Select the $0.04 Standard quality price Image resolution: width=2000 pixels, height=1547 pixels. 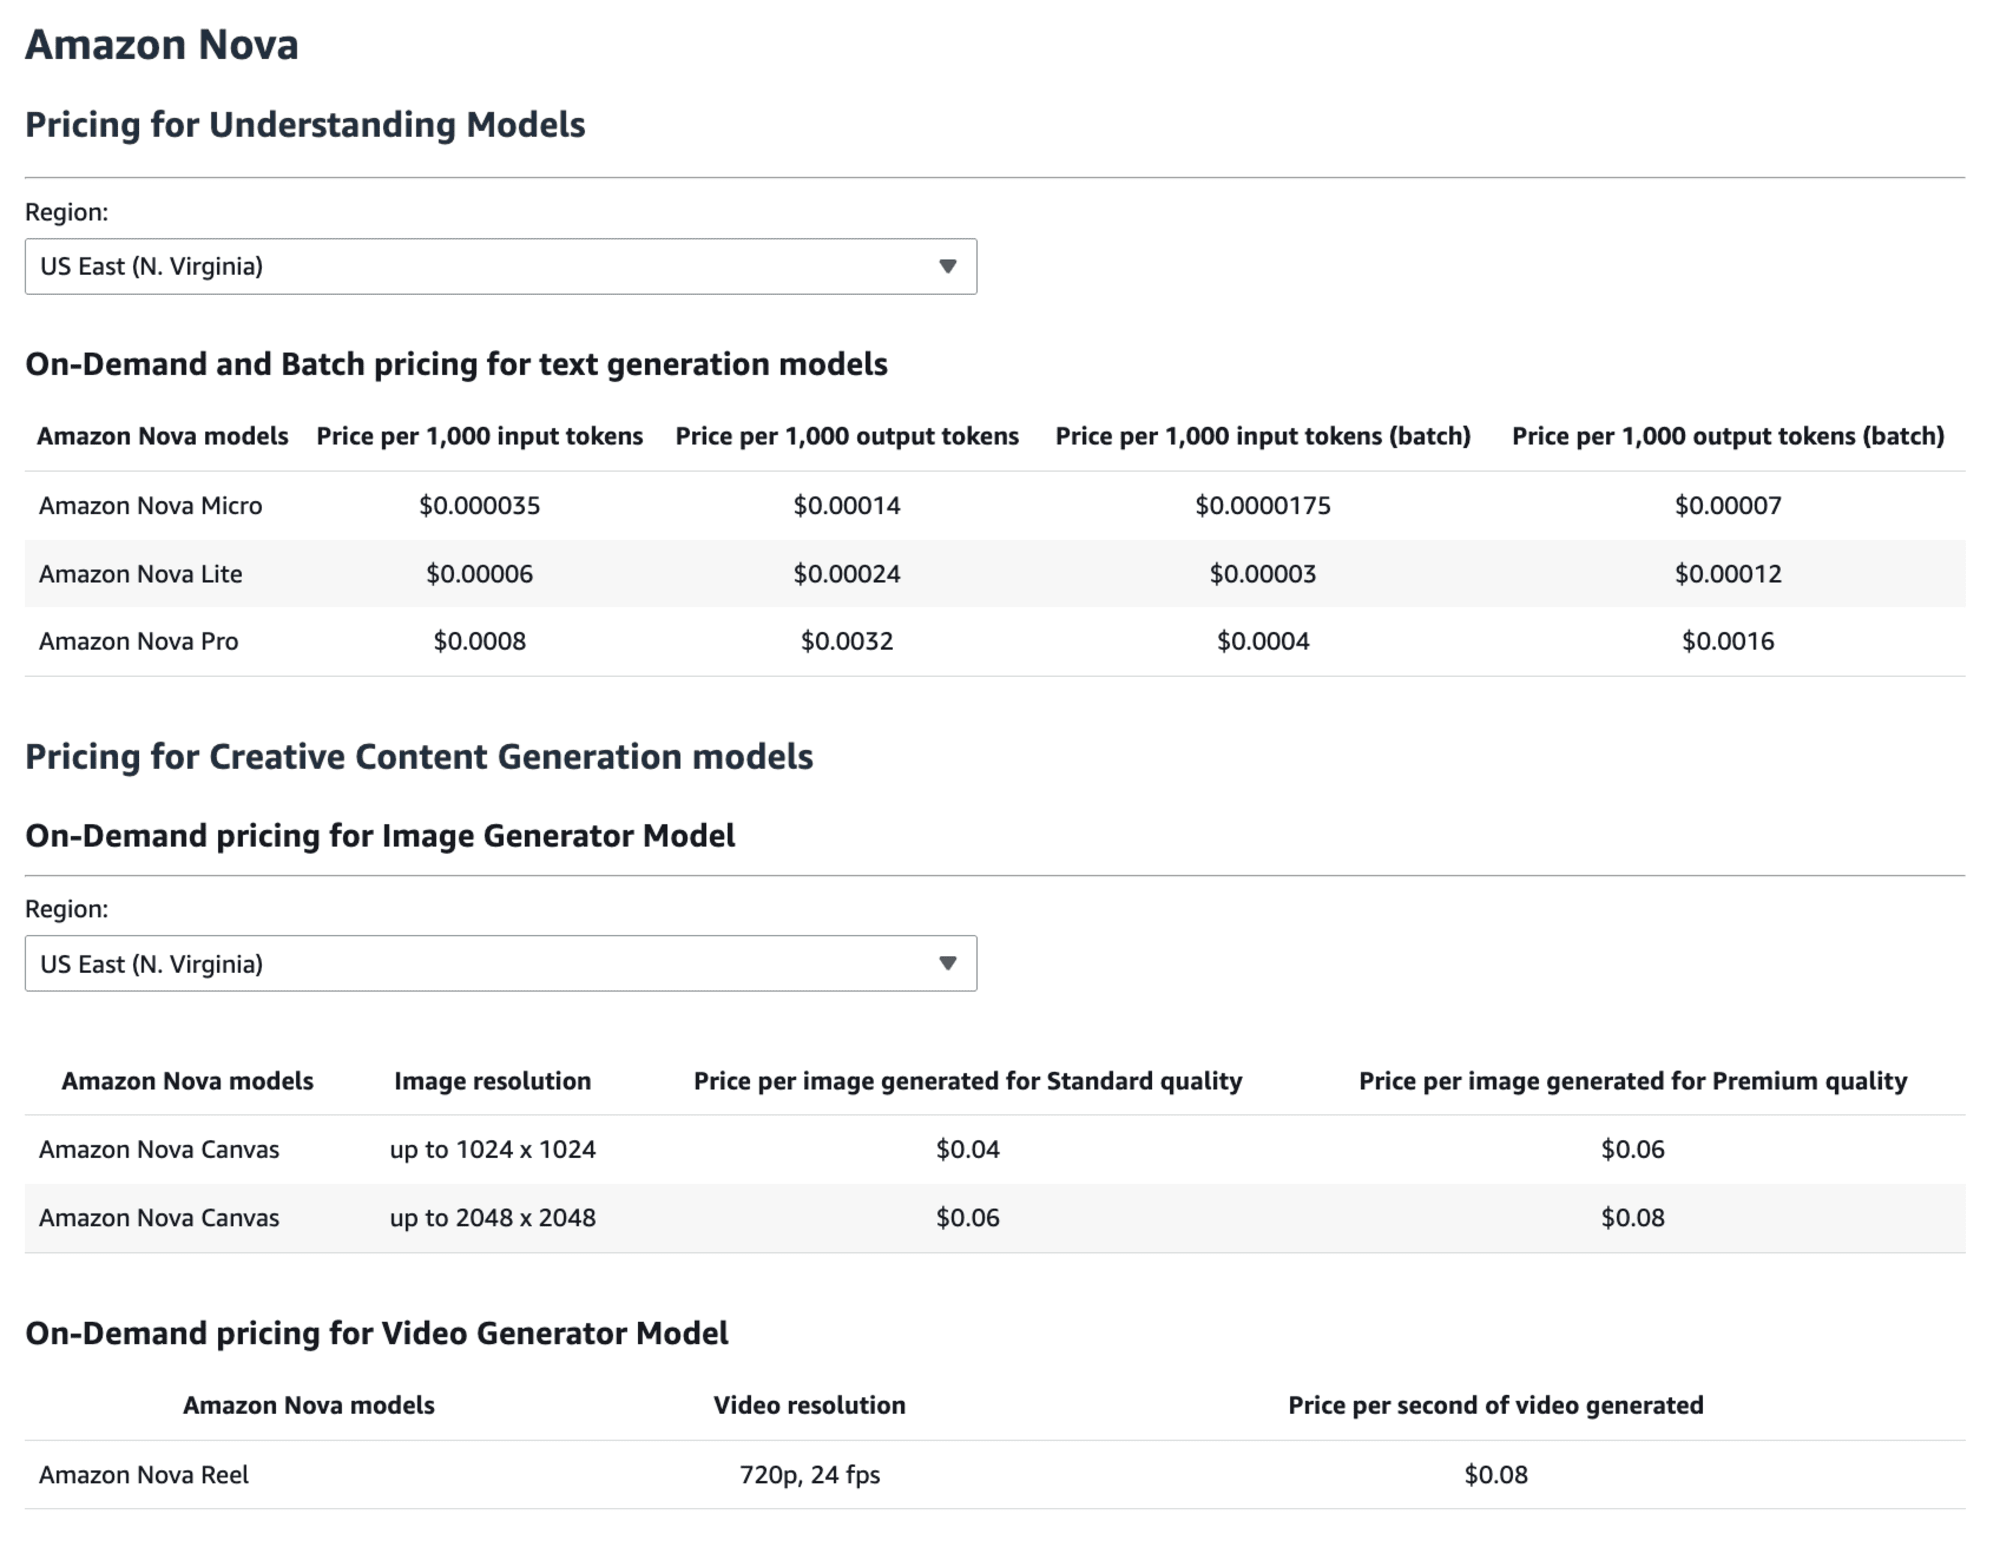pos(968,1149)
